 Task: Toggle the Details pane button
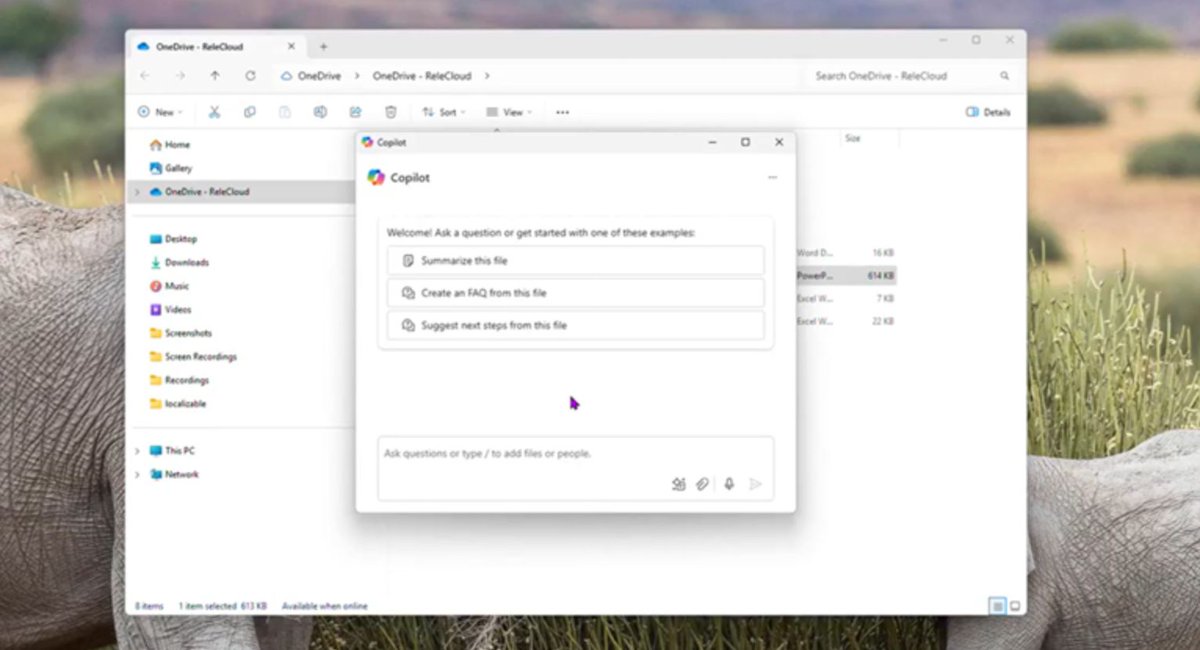pyautogui.click(x=988, y=112)
